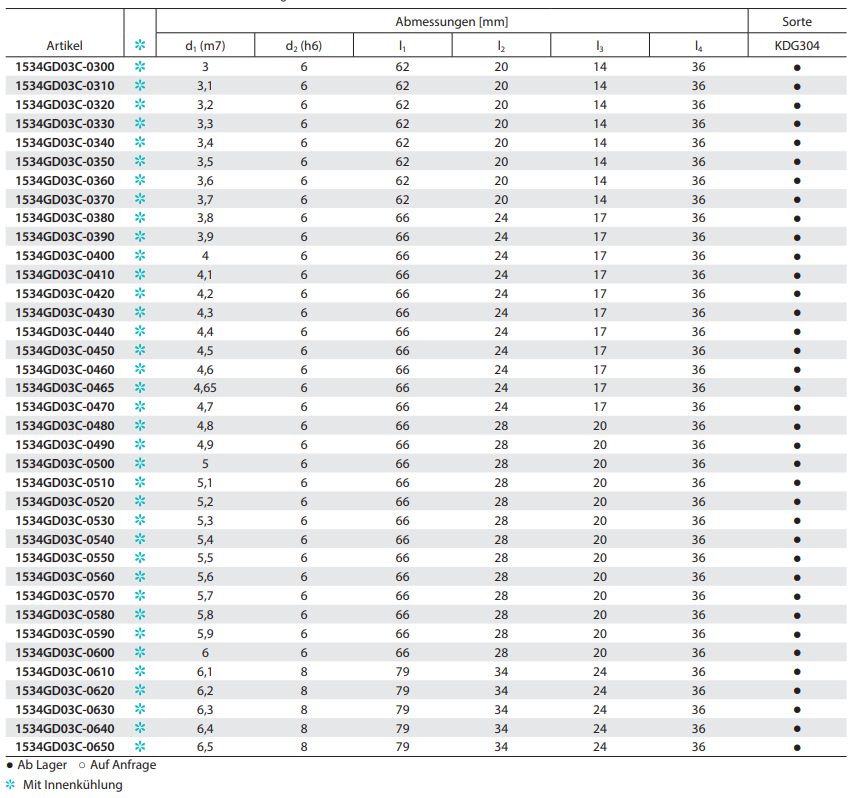868x798 pixels.
Task: Click the availability dot for 1534GD03C-0610
Action: pos(797,672)
